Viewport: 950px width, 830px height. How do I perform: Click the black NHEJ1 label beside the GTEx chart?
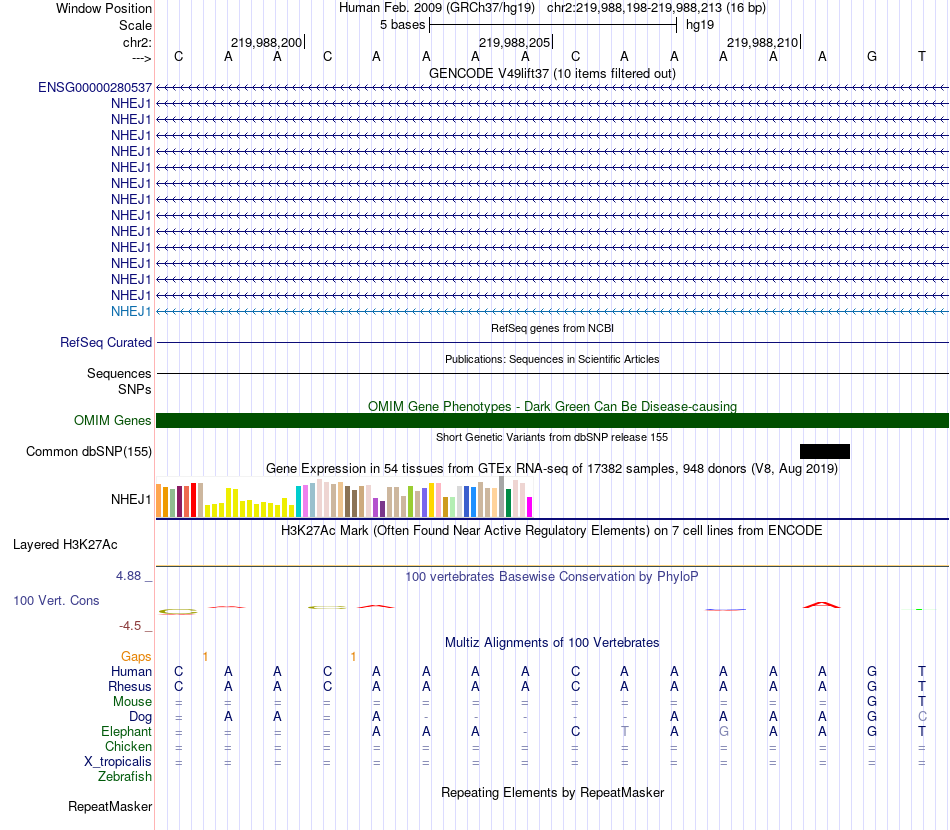(131, 499)
